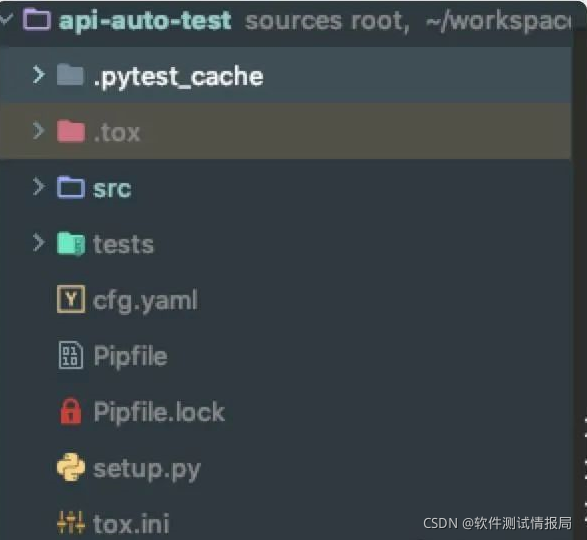Select the api-auto-test project name label
This screenshot has height=540, width=587.
145,21
